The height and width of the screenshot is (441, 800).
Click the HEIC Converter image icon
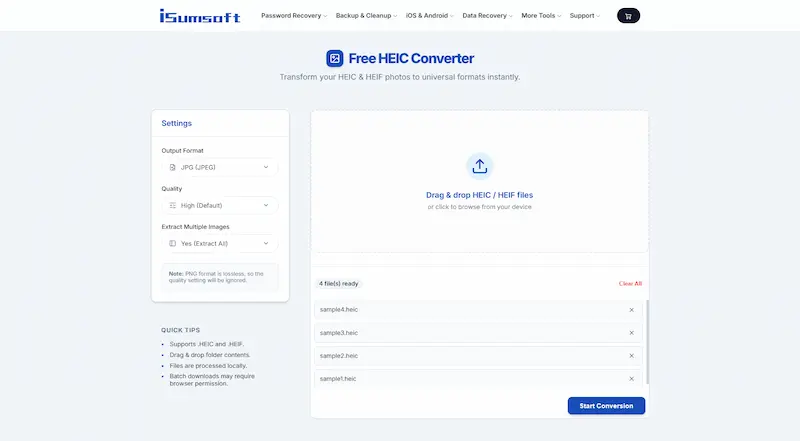(335, 59)
